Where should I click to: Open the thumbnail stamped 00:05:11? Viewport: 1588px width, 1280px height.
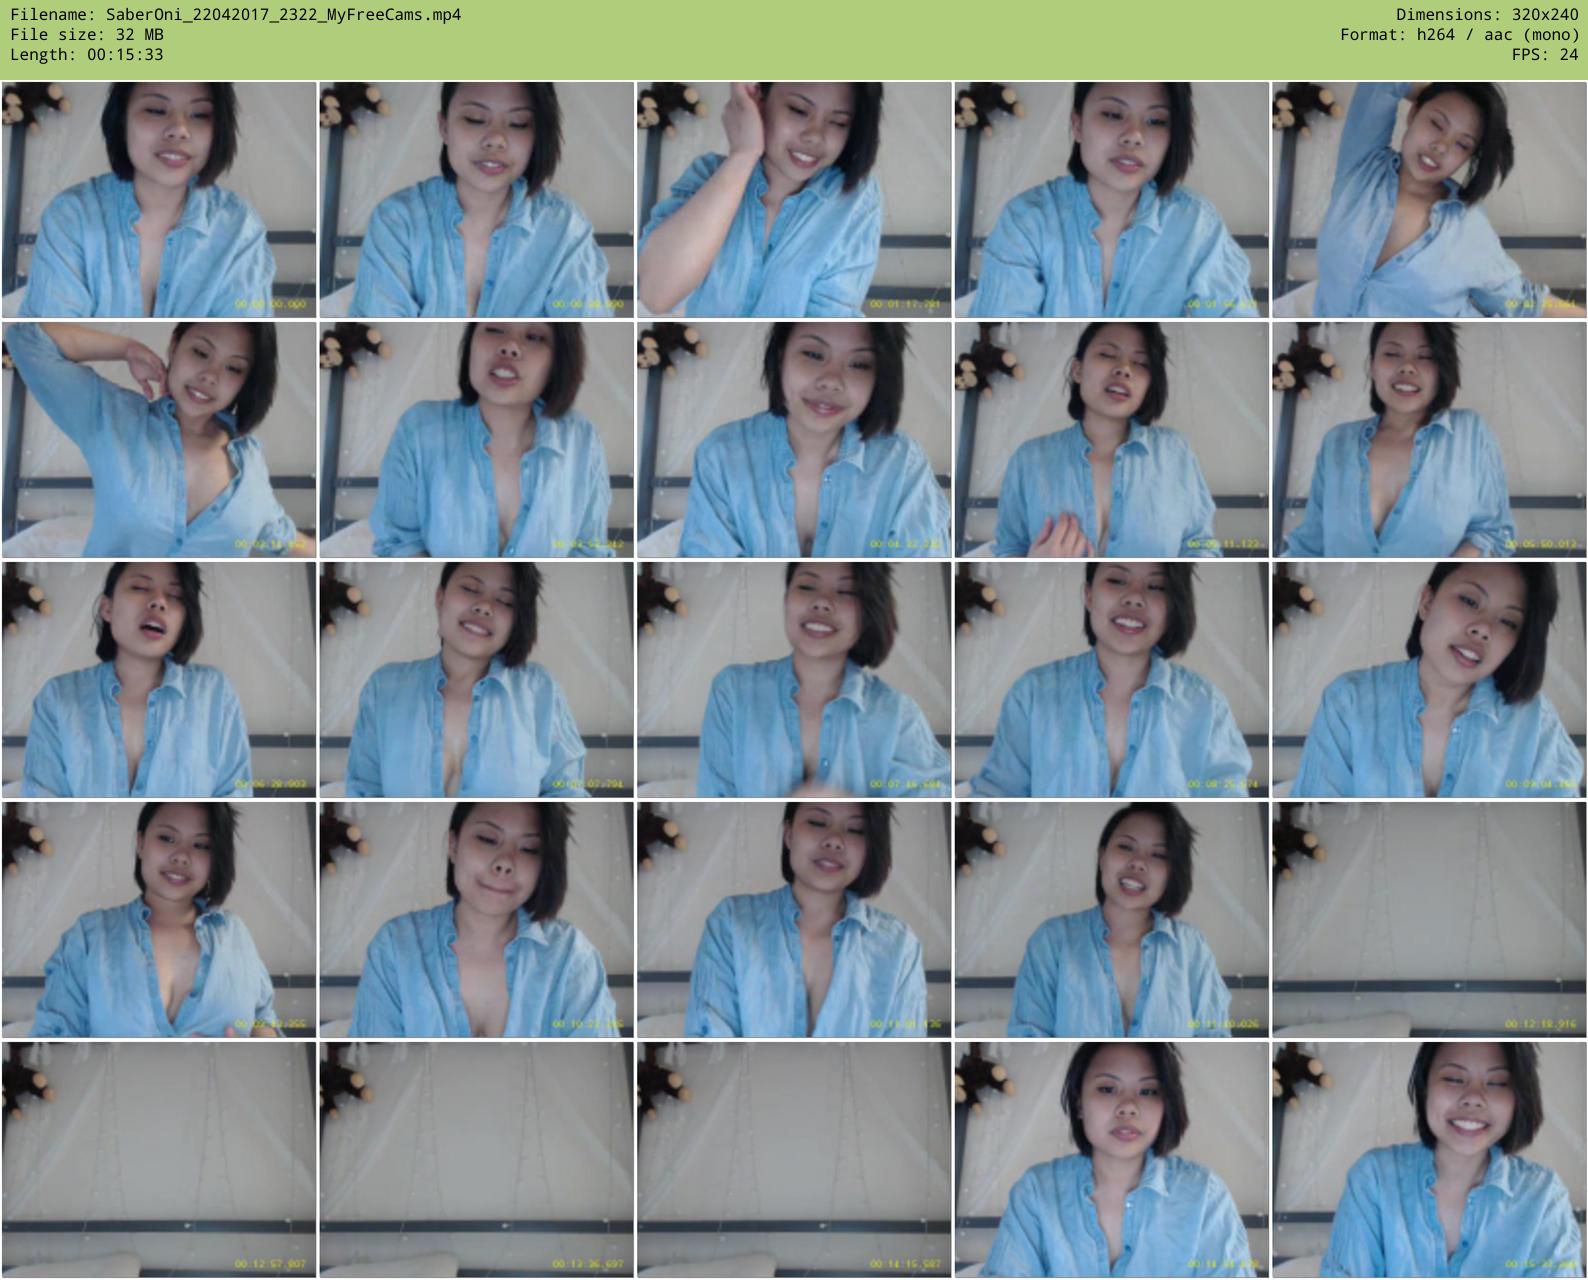(x=1111, y=440)
